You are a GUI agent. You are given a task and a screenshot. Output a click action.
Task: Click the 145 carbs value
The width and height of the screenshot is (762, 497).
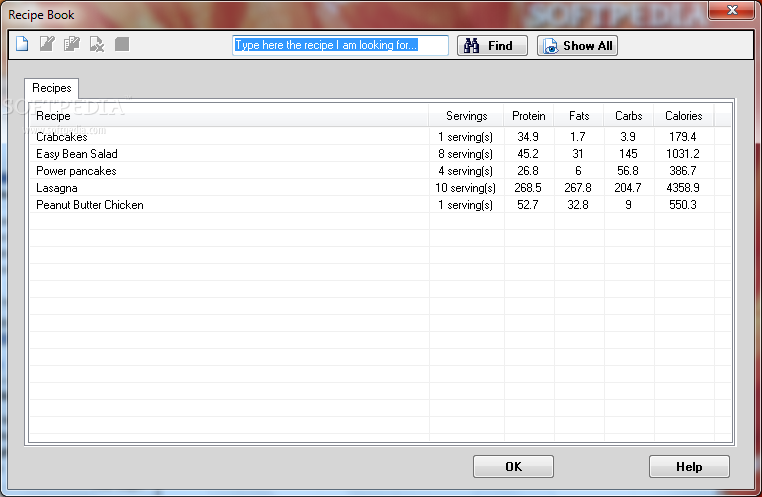click(x=628, y=154)
